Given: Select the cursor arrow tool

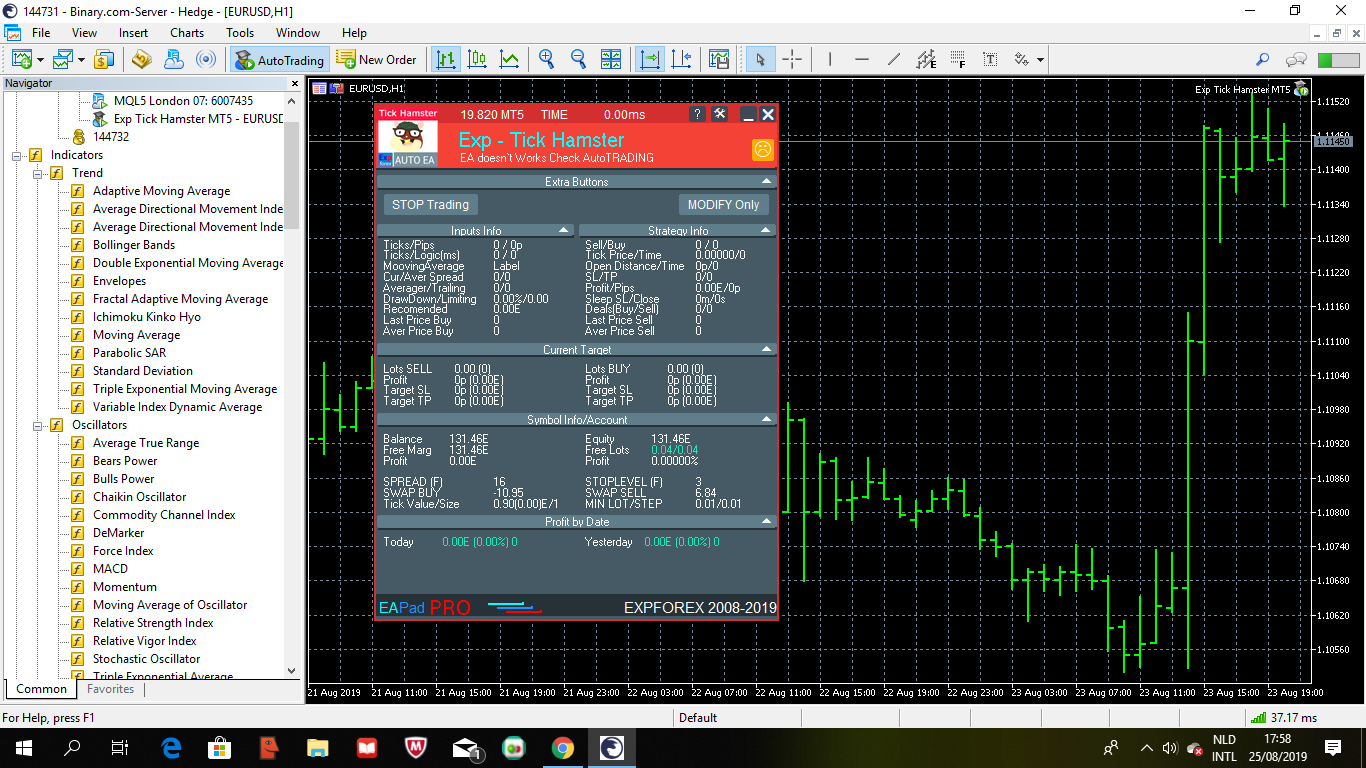Looking at the screenshot, I should pos(760,60).
